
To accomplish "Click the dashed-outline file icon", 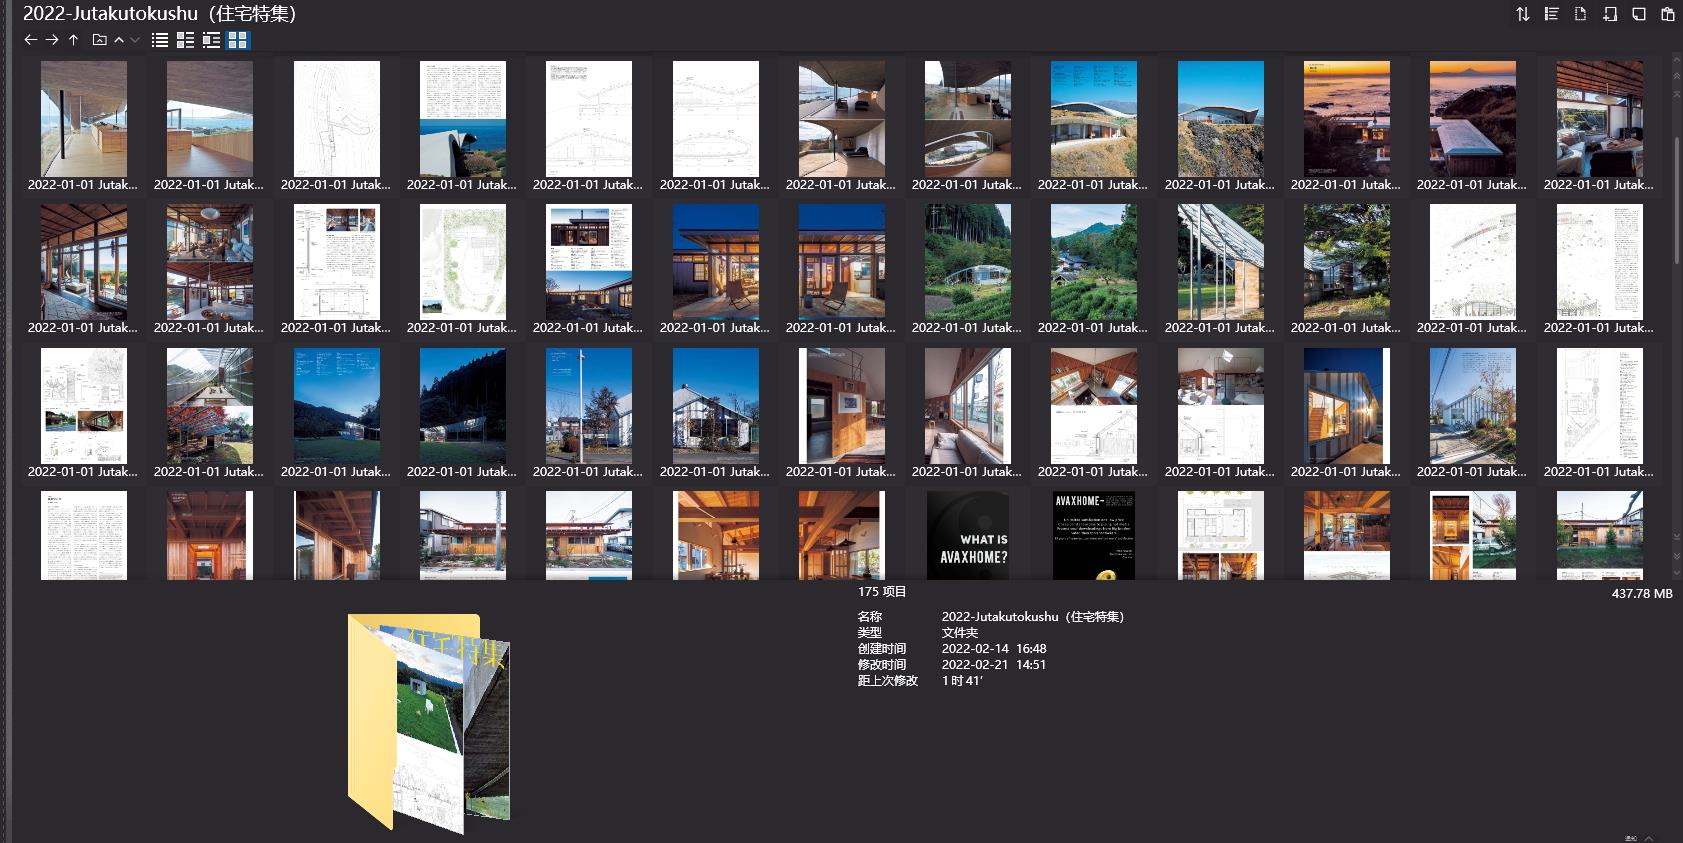I will click(1581, 14).
